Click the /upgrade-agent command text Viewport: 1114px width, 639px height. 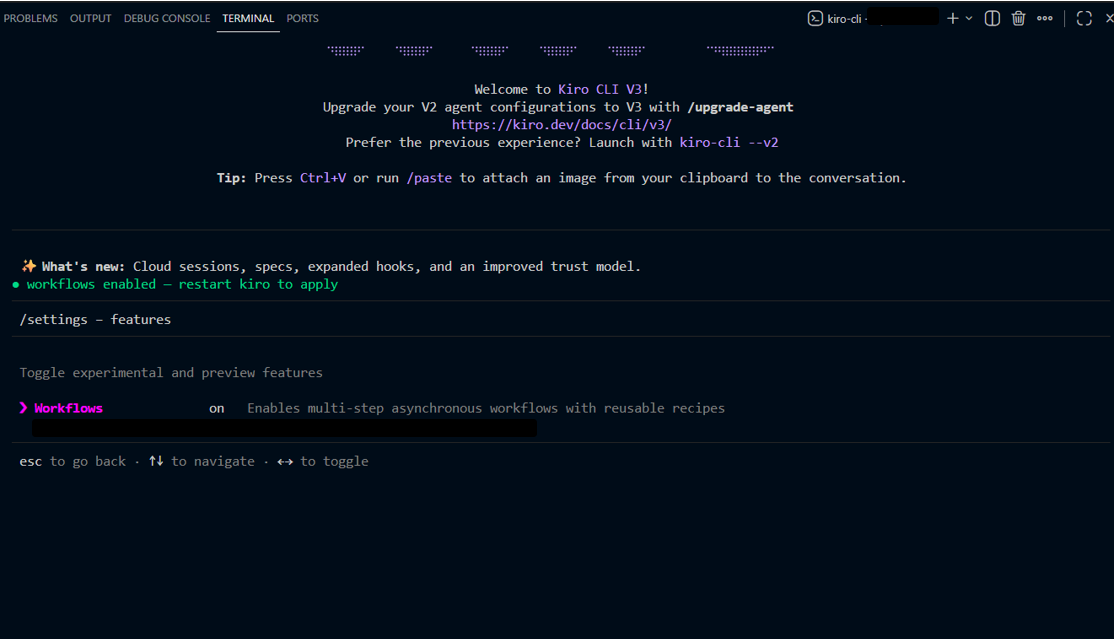click(x=740, y=107)
